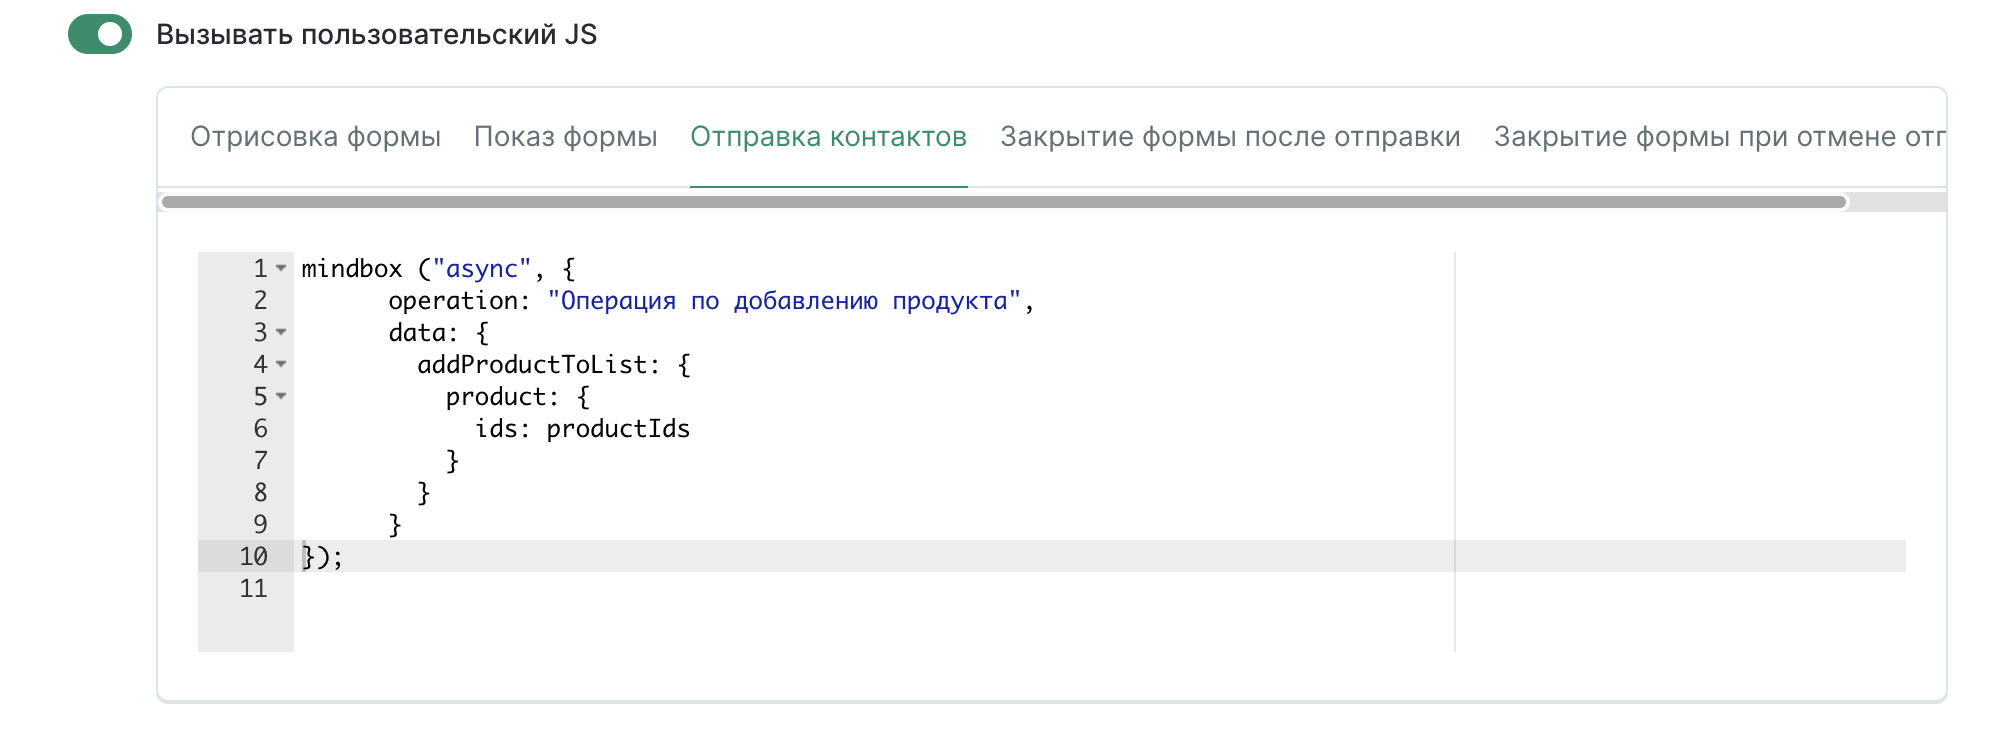
Task: Select the 'Отправка контактов' tab
Action: tap(828, 136)
